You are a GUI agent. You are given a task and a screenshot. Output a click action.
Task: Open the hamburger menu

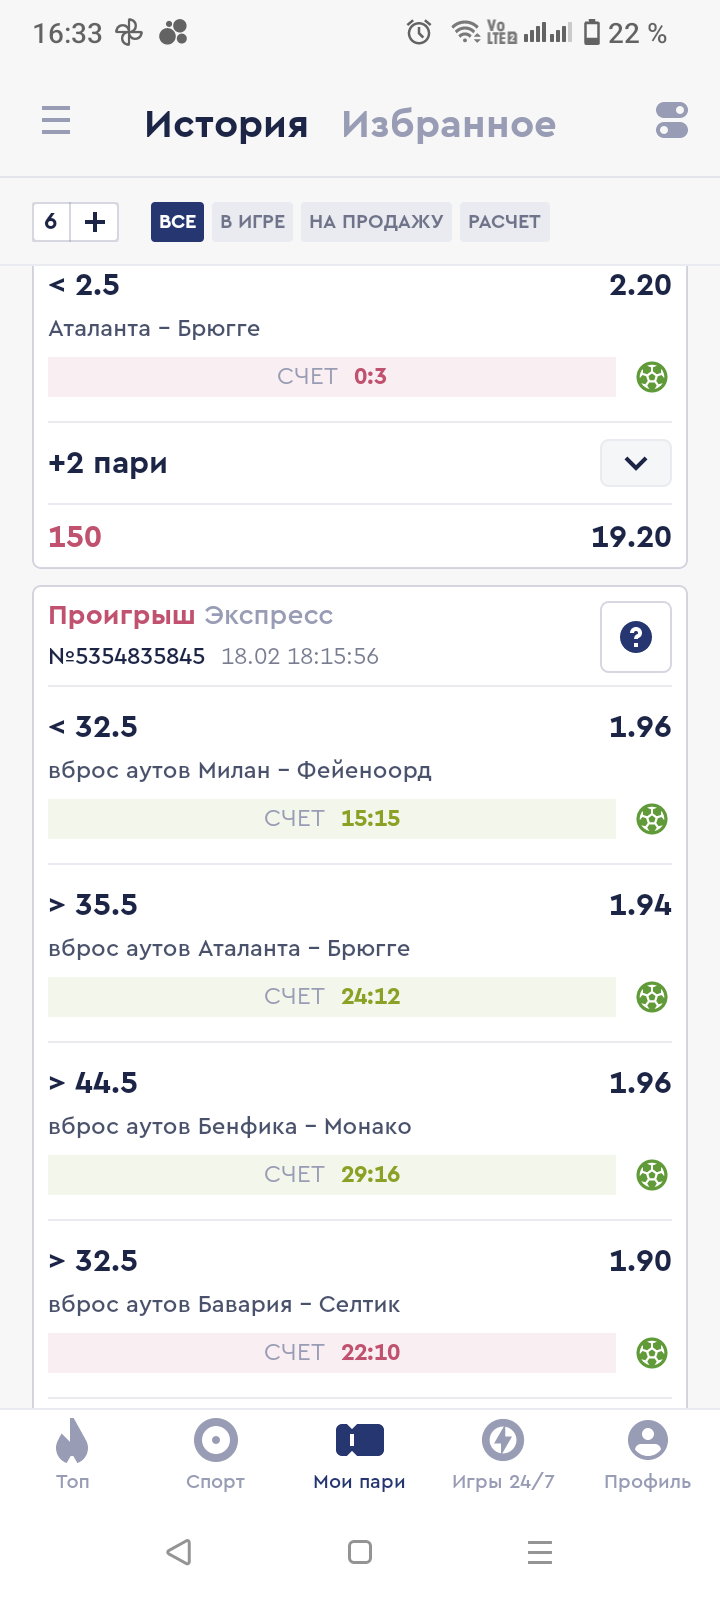click(x=56, y=121)
